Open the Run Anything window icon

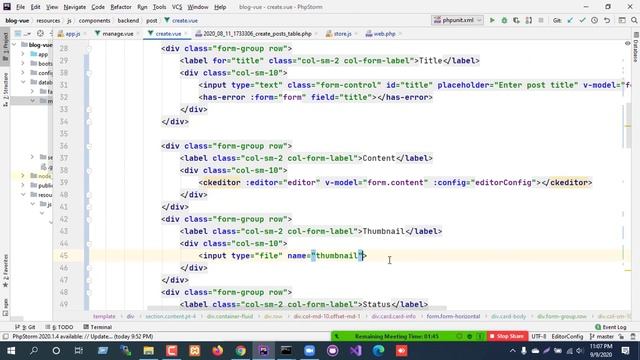(622, 20)
